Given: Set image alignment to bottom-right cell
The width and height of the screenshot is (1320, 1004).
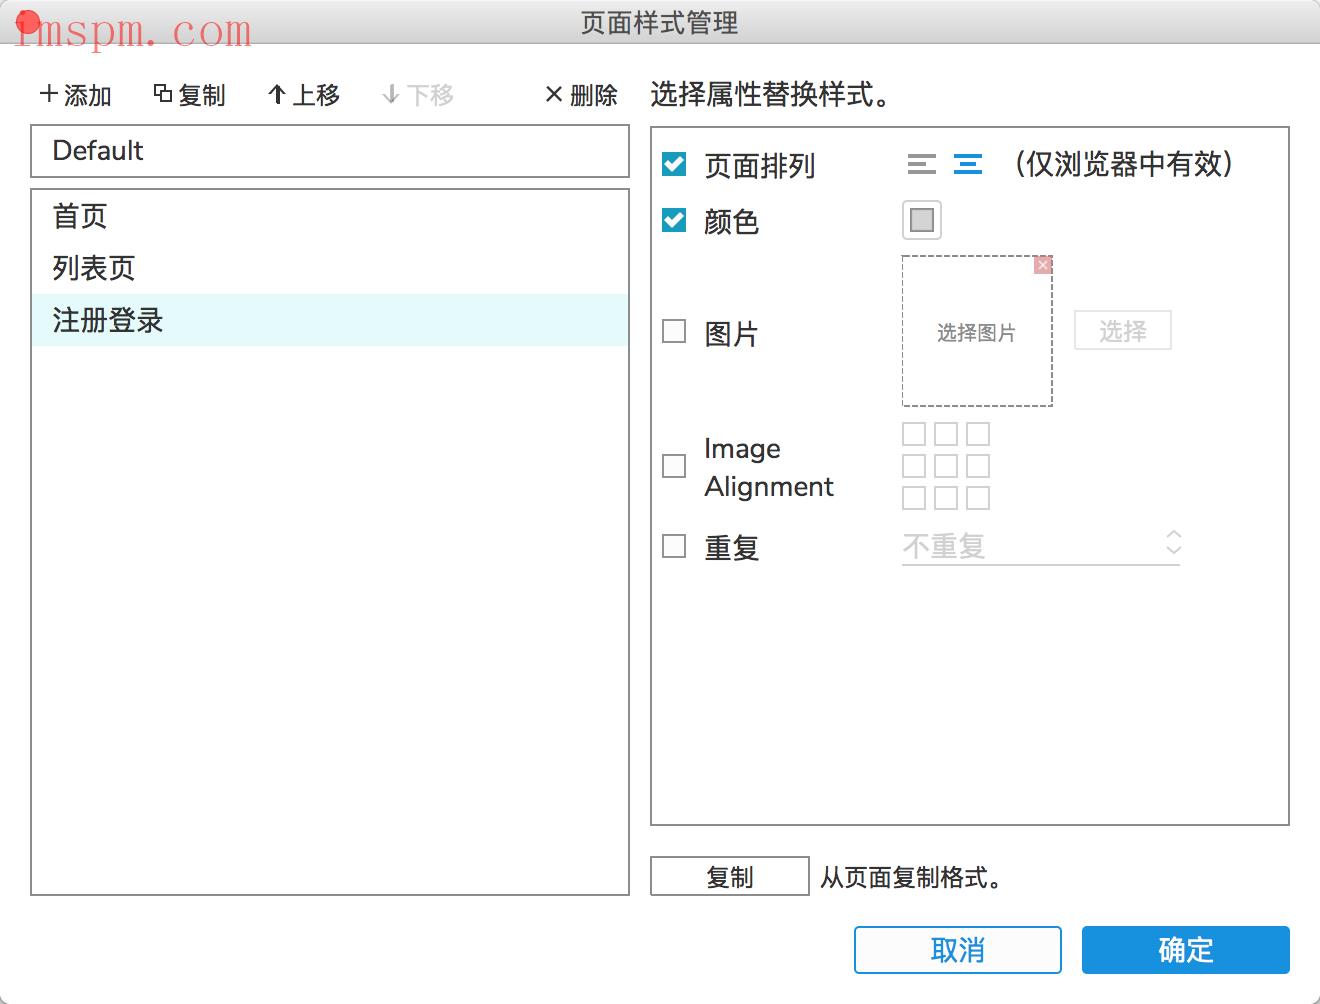Looking at the screenshot, I should click(x=978, y=498).
